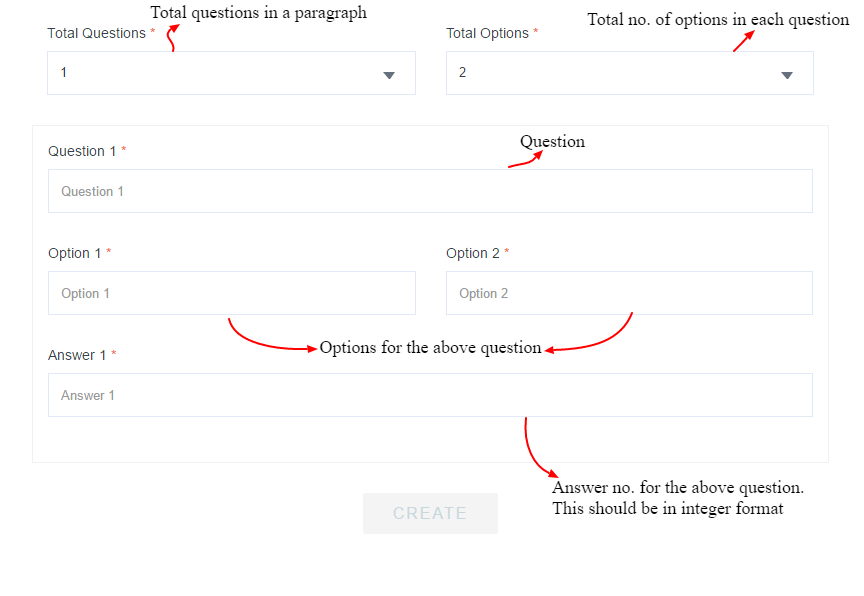Focus the Question 1 text field
Viewport: 864px width, 596px height.
[x=430, y=191]
